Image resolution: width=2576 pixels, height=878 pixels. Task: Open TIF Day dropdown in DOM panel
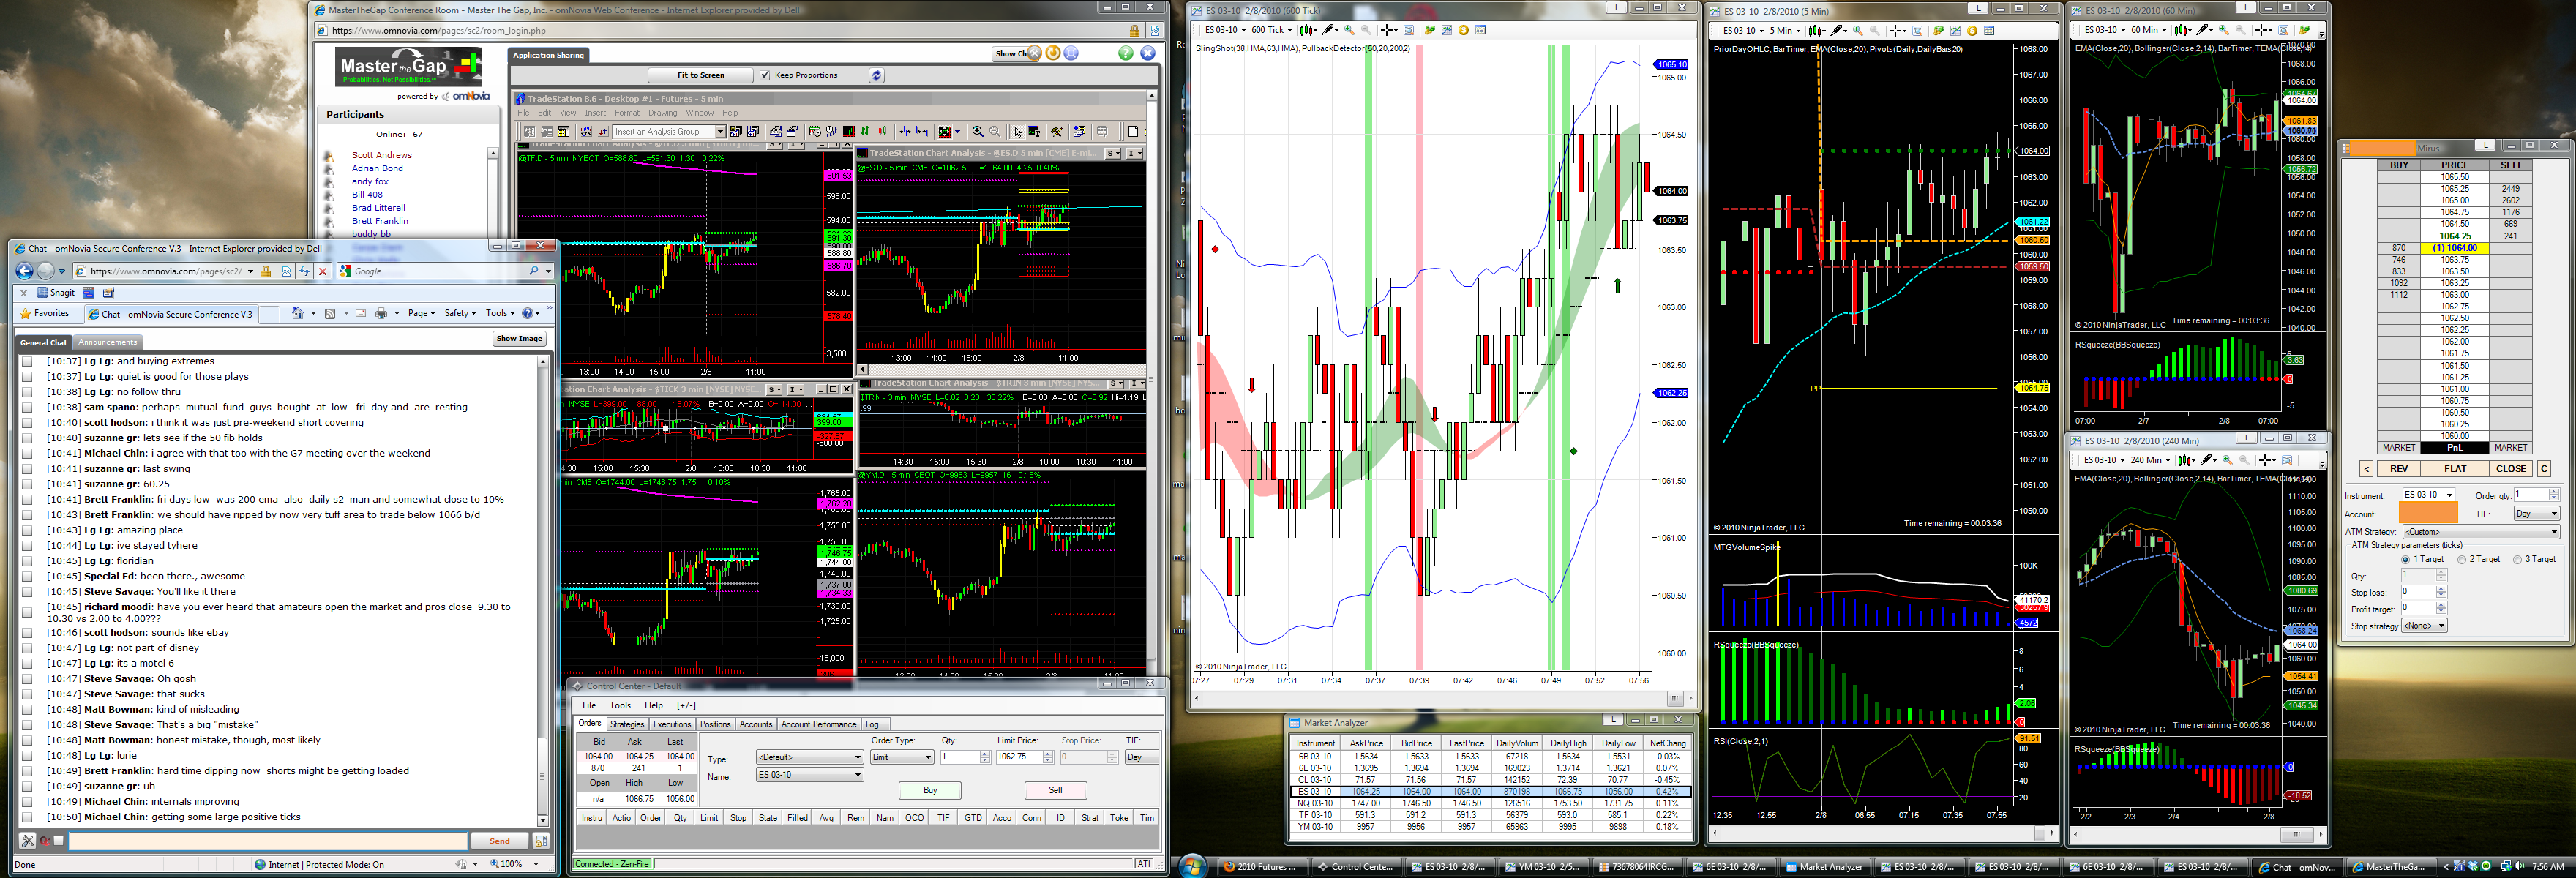[x=2536, y=514]
